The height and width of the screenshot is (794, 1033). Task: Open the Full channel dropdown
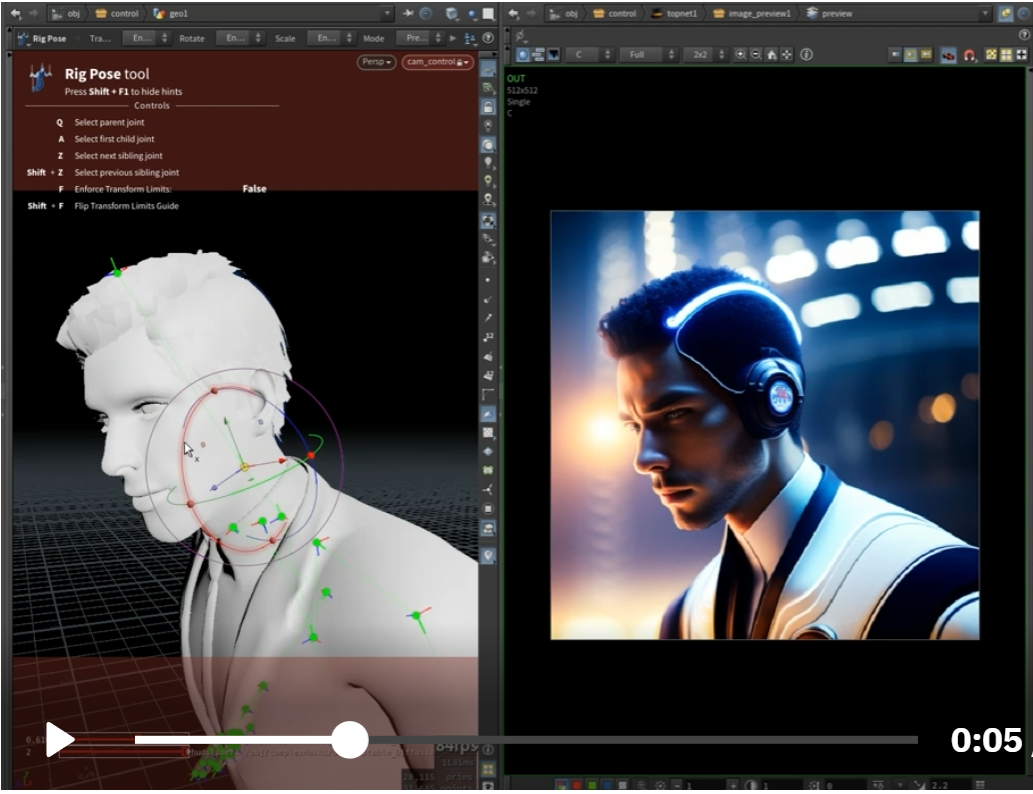pyautogui.click(x=648, y=55)
